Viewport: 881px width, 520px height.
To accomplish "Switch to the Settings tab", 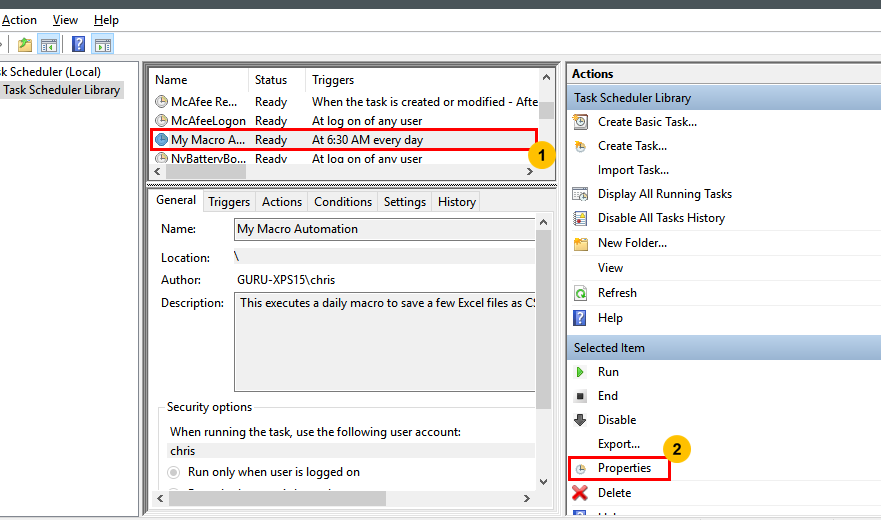I will point(405,202).
